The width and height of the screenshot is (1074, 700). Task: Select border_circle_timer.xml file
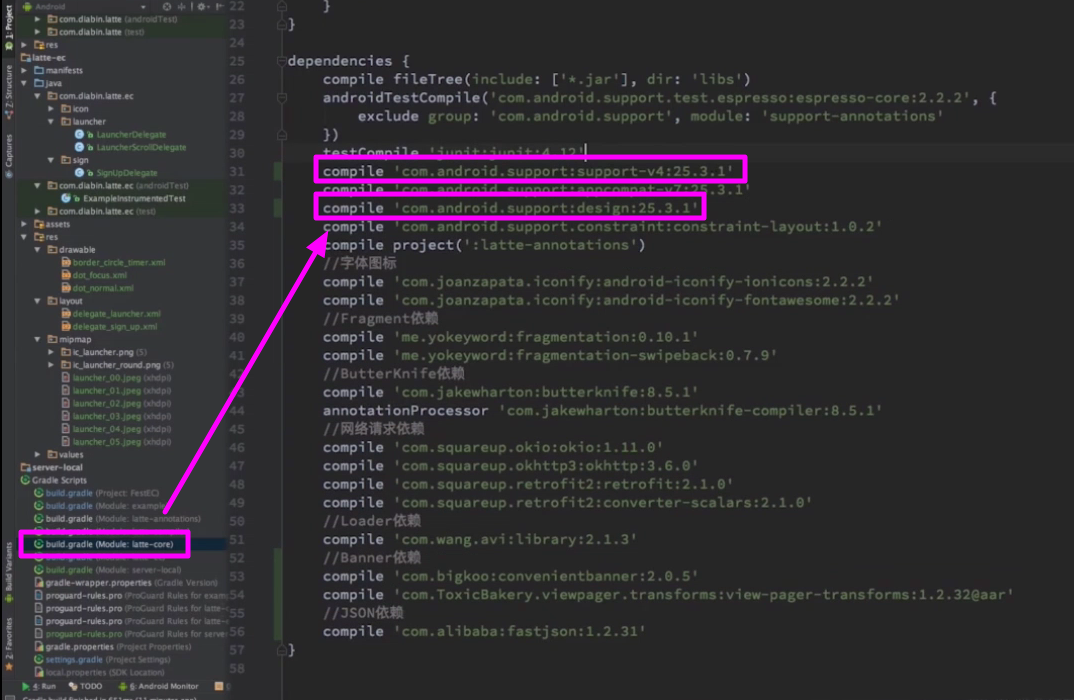(x=118, y=263)
